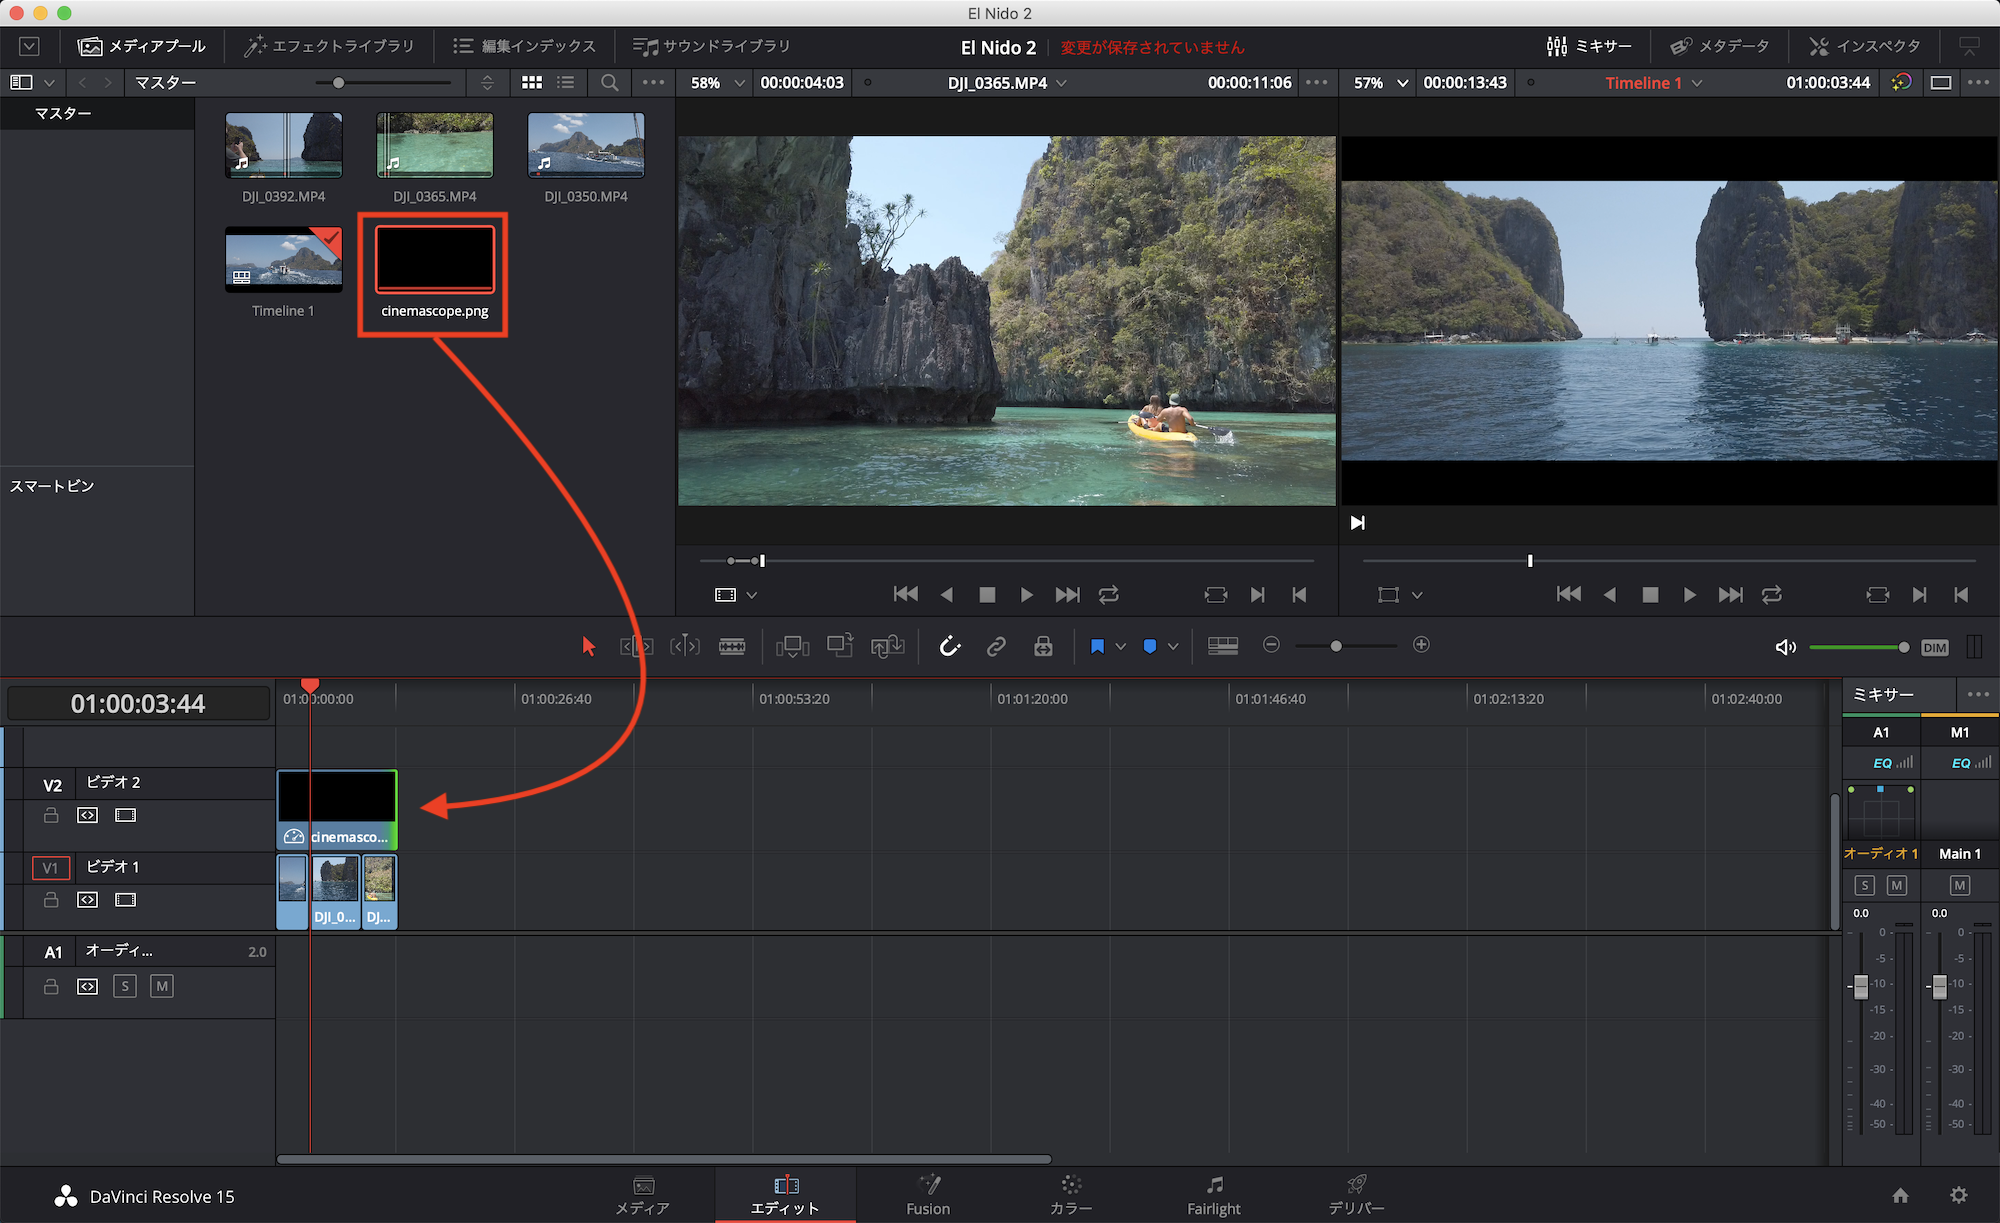Image resolution: width=2000 pixels, height=1223 pixels.
Task: Click the insert clip toolbar icon
Action: click(x=792, y=647)
